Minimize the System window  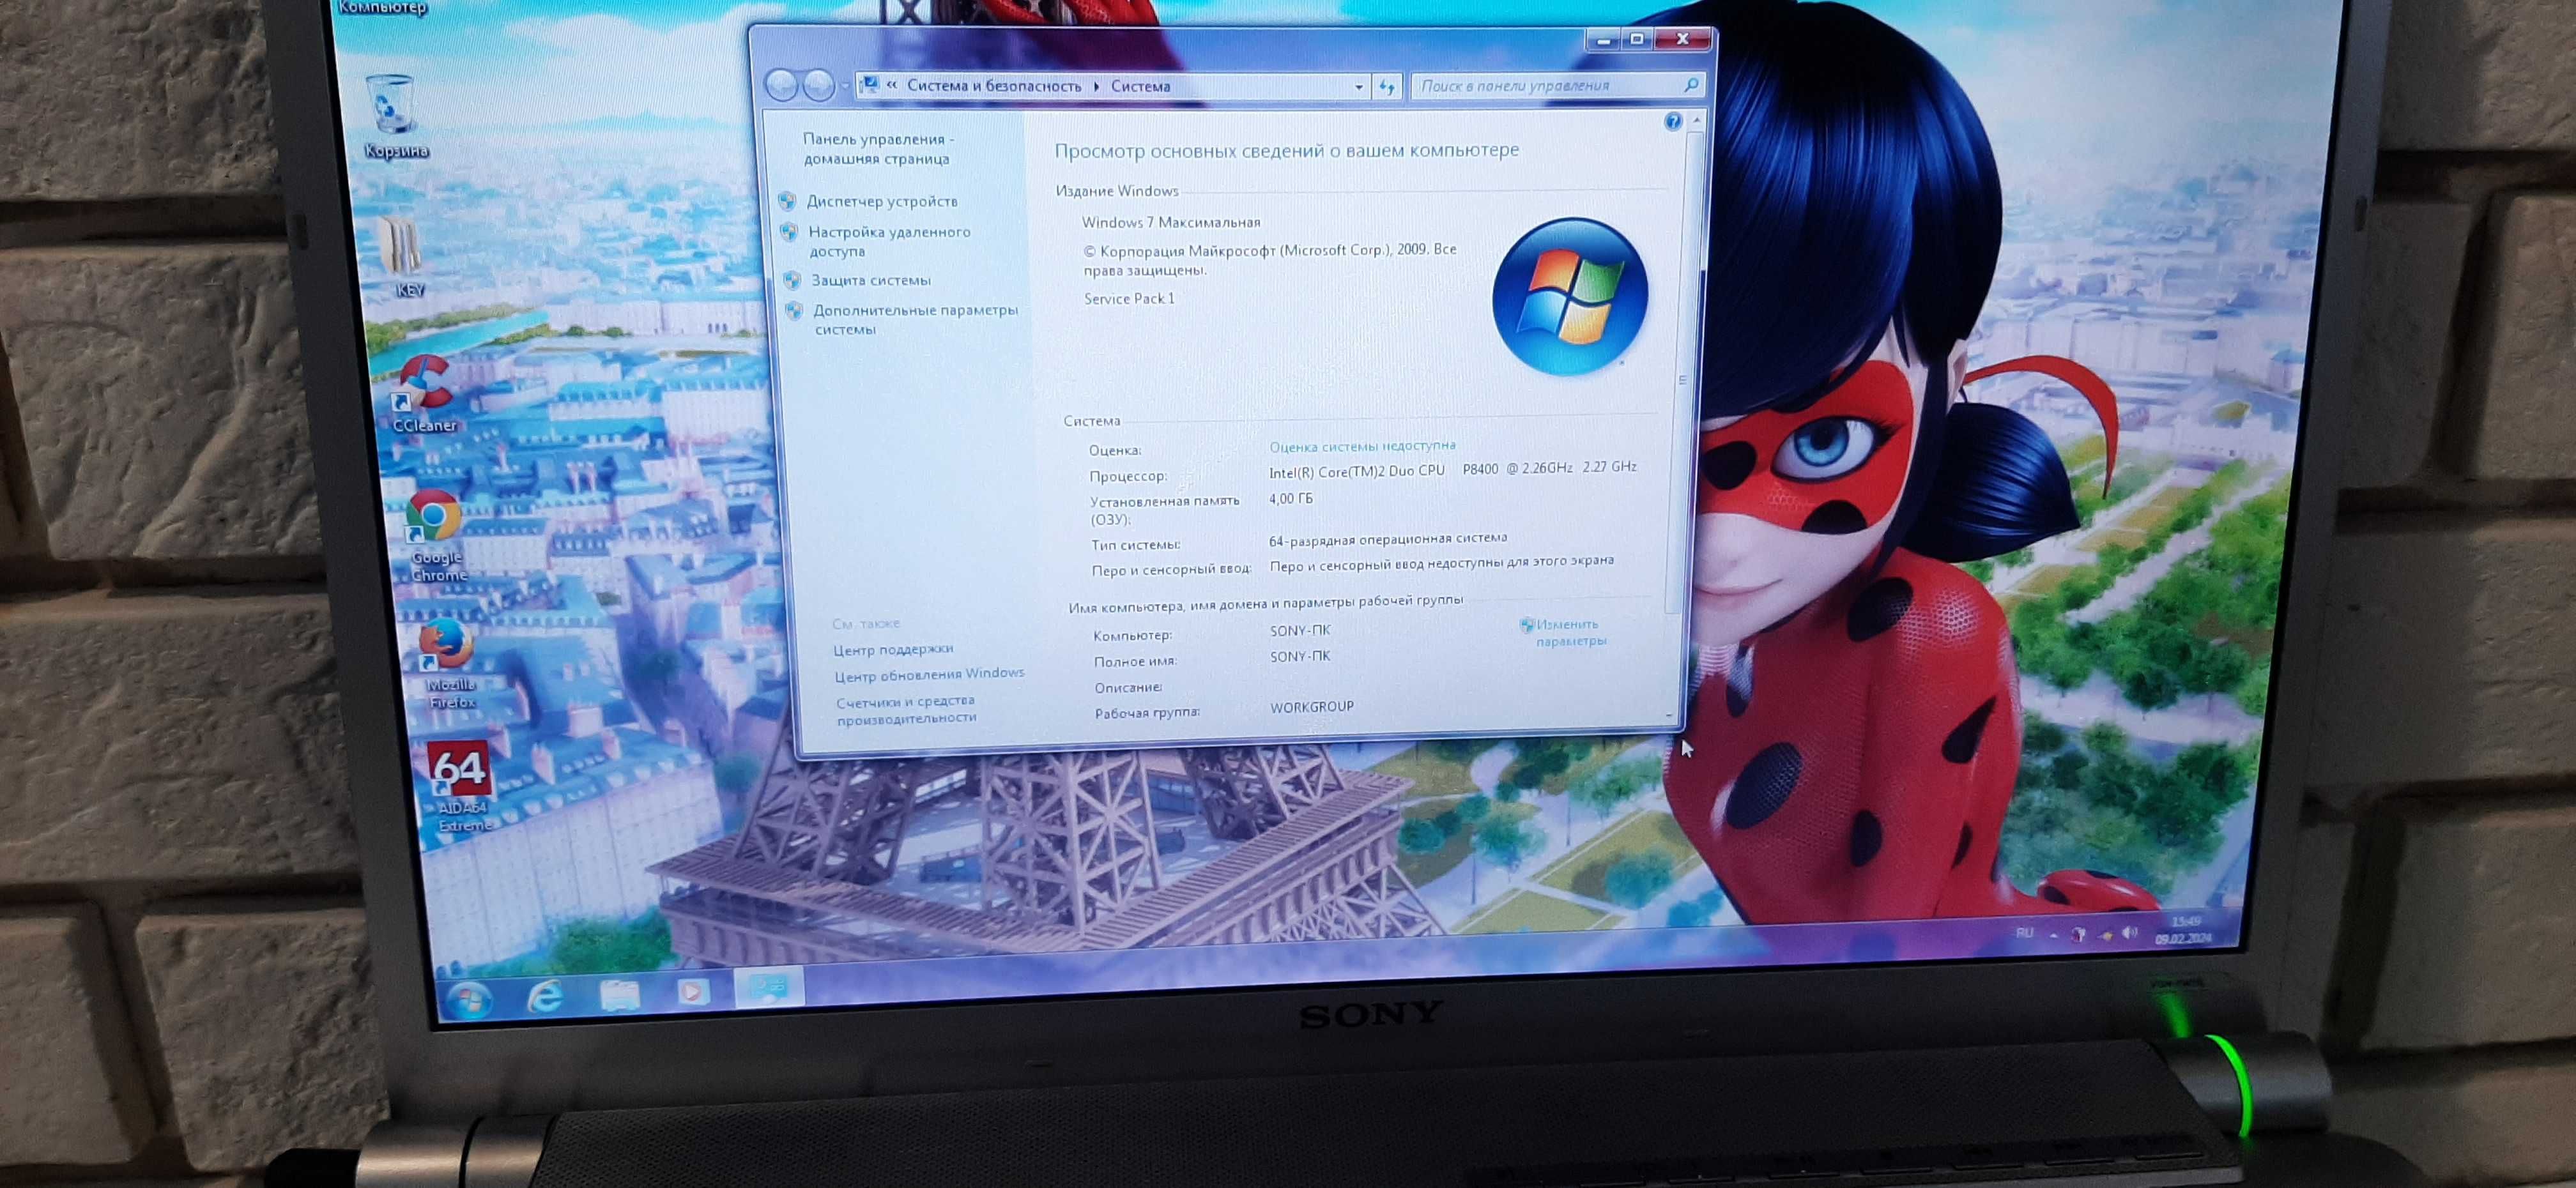click(1603, 40)
